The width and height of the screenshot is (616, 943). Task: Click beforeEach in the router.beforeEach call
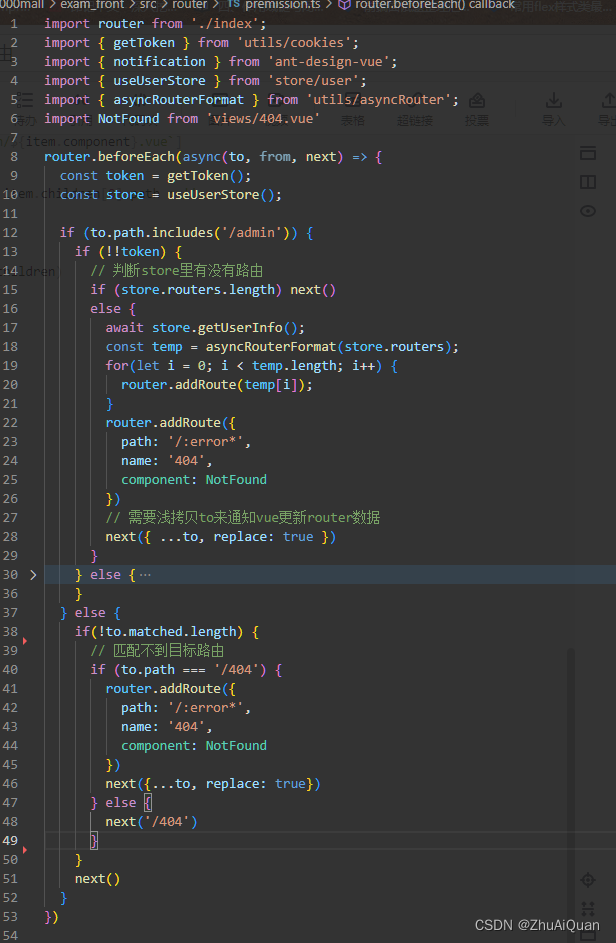point(137,157)
